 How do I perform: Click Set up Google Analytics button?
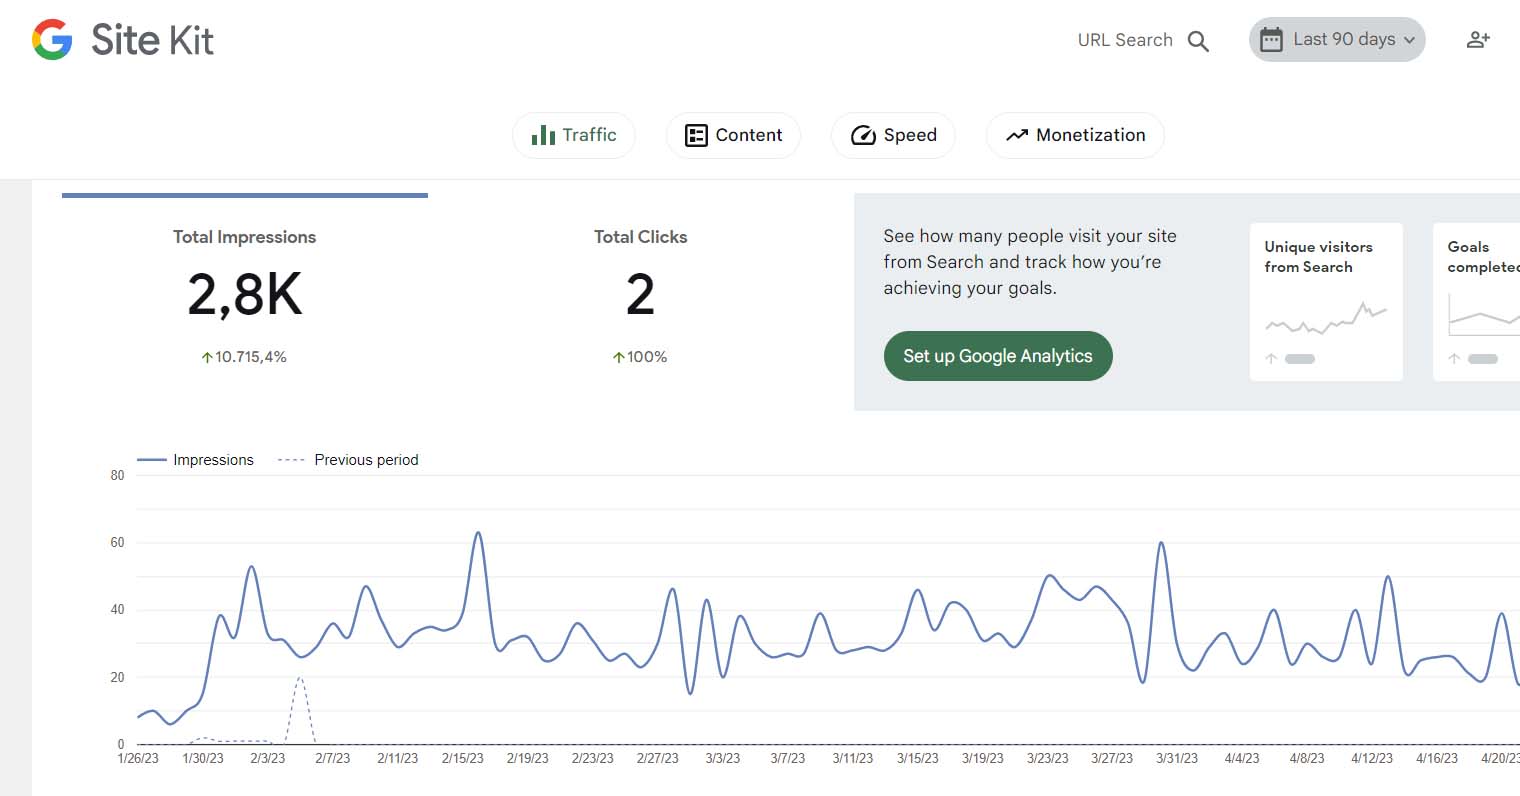[x=998, y=356]
